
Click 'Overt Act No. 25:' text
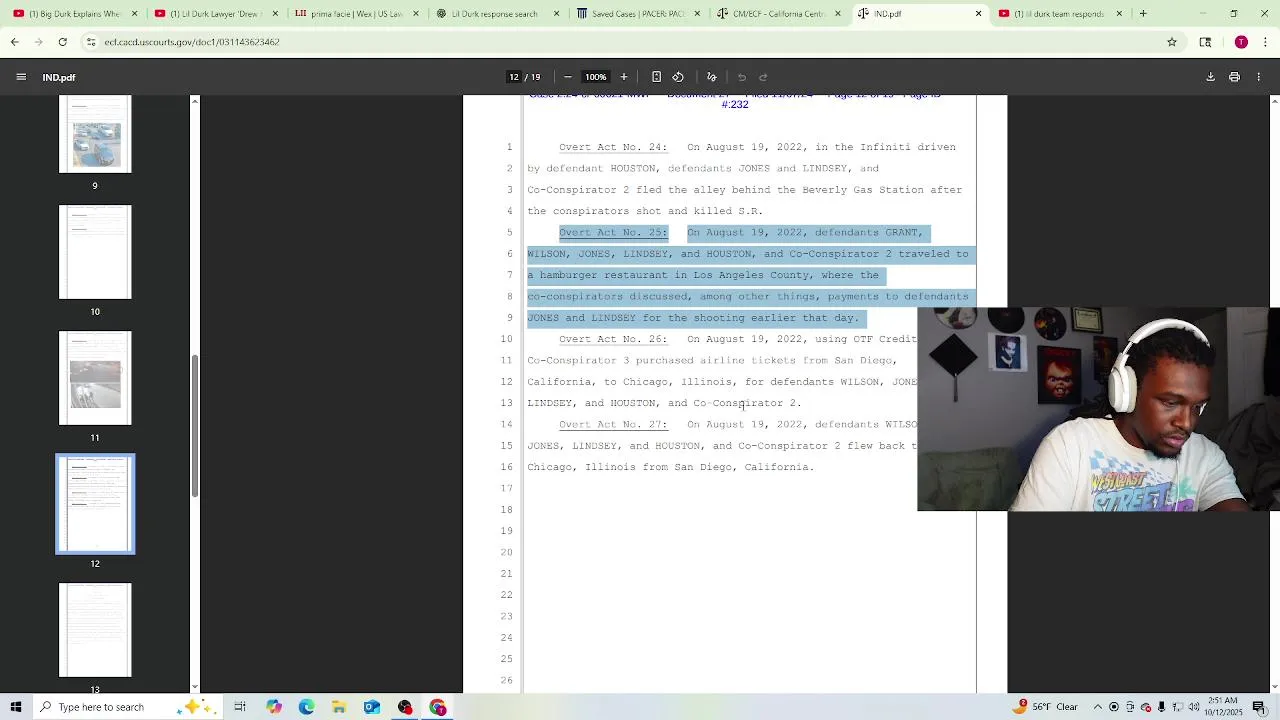coord(612,232)
